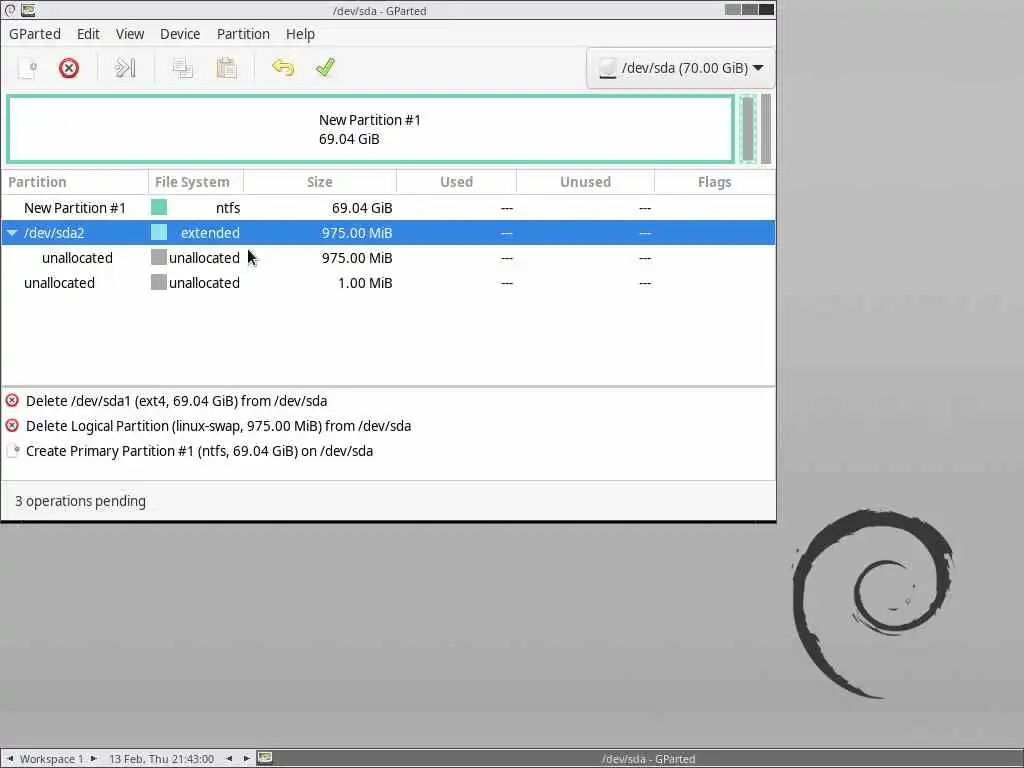1024x768 pixels.
Task: Click previous window arrow beside the clock
Action: (229, 758)
